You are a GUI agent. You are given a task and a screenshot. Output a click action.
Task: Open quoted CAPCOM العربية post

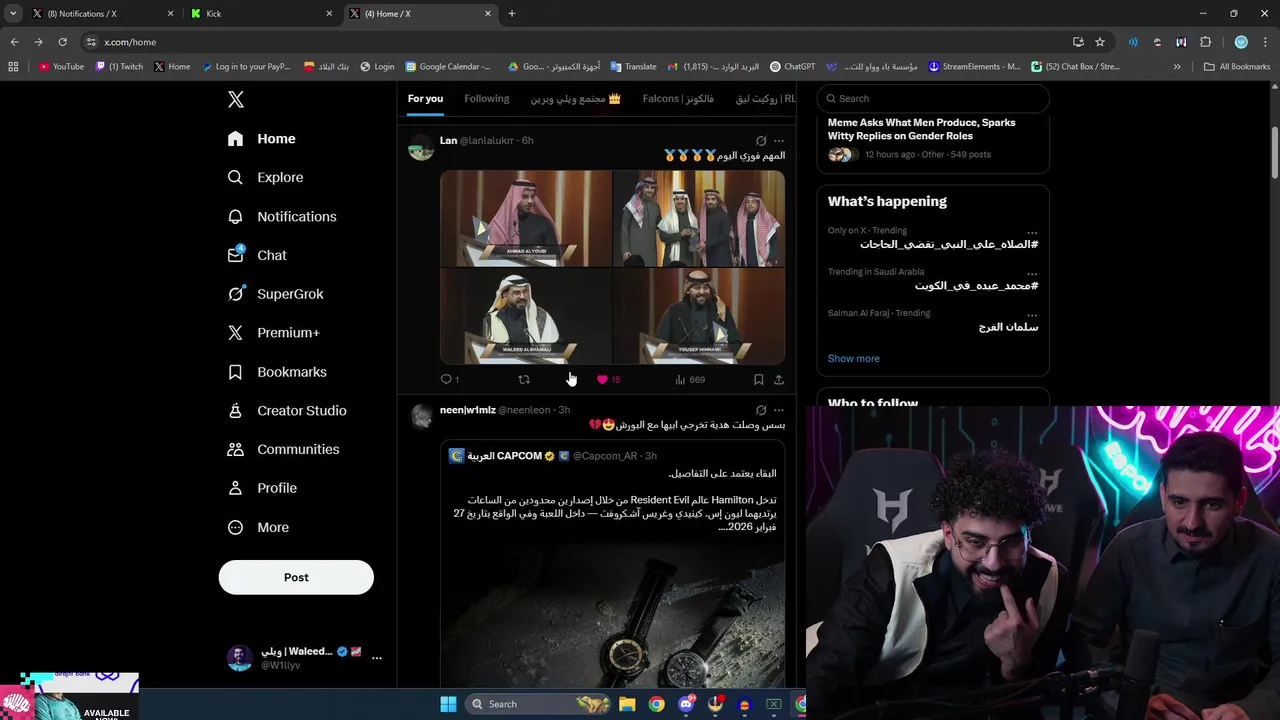pos(612,565)
